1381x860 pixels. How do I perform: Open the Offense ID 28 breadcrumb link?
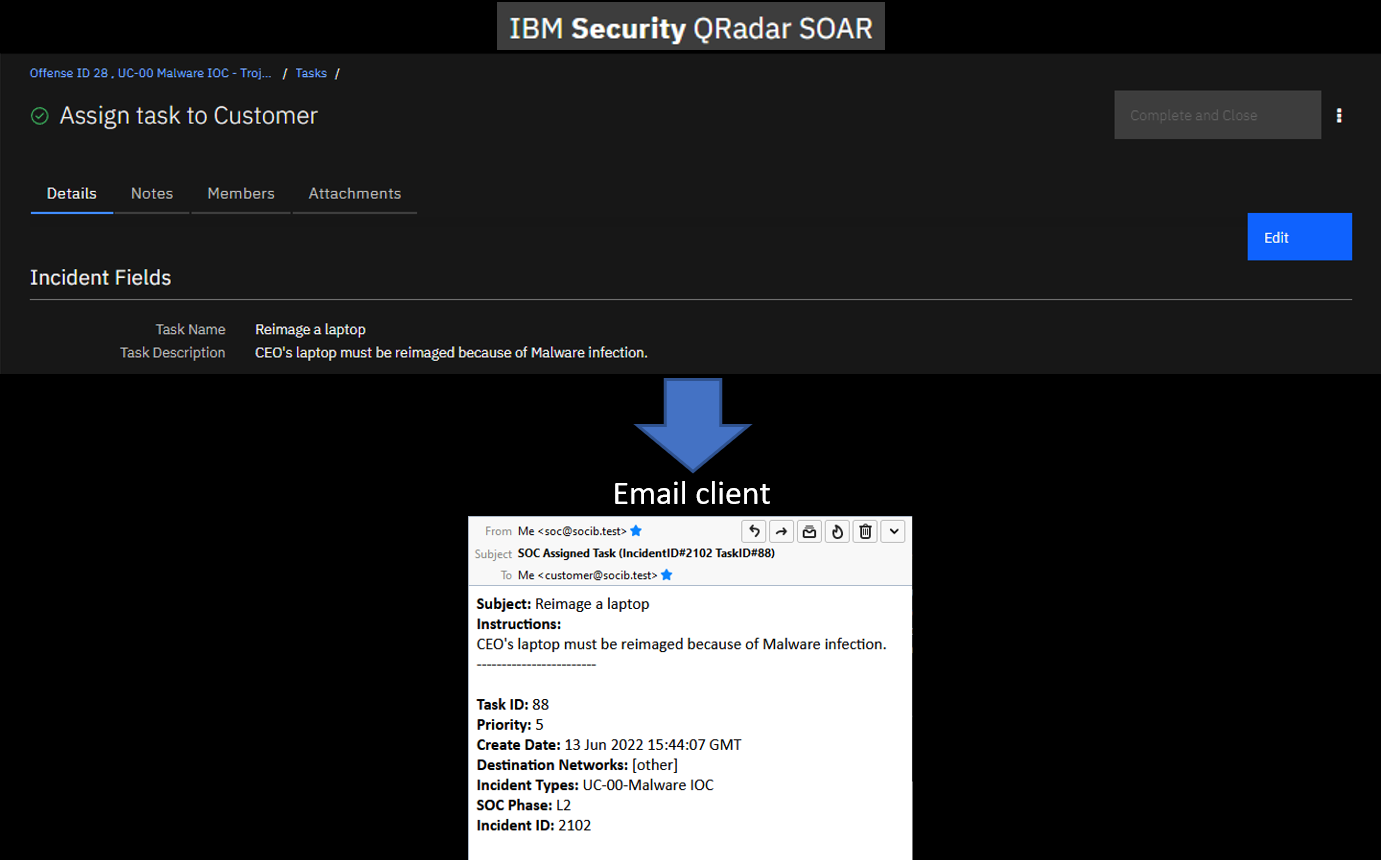tap(150, 73)
